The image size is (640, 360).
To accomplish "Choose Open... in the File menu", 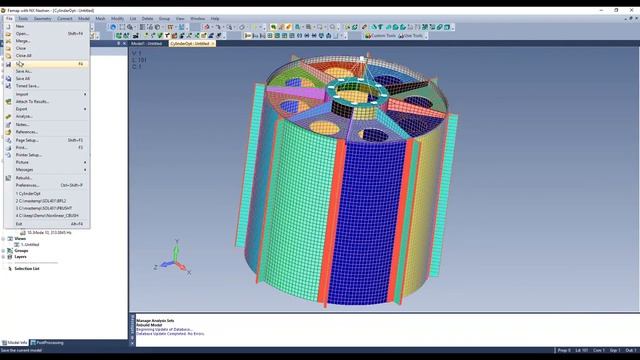I will (x=47, y=33).
